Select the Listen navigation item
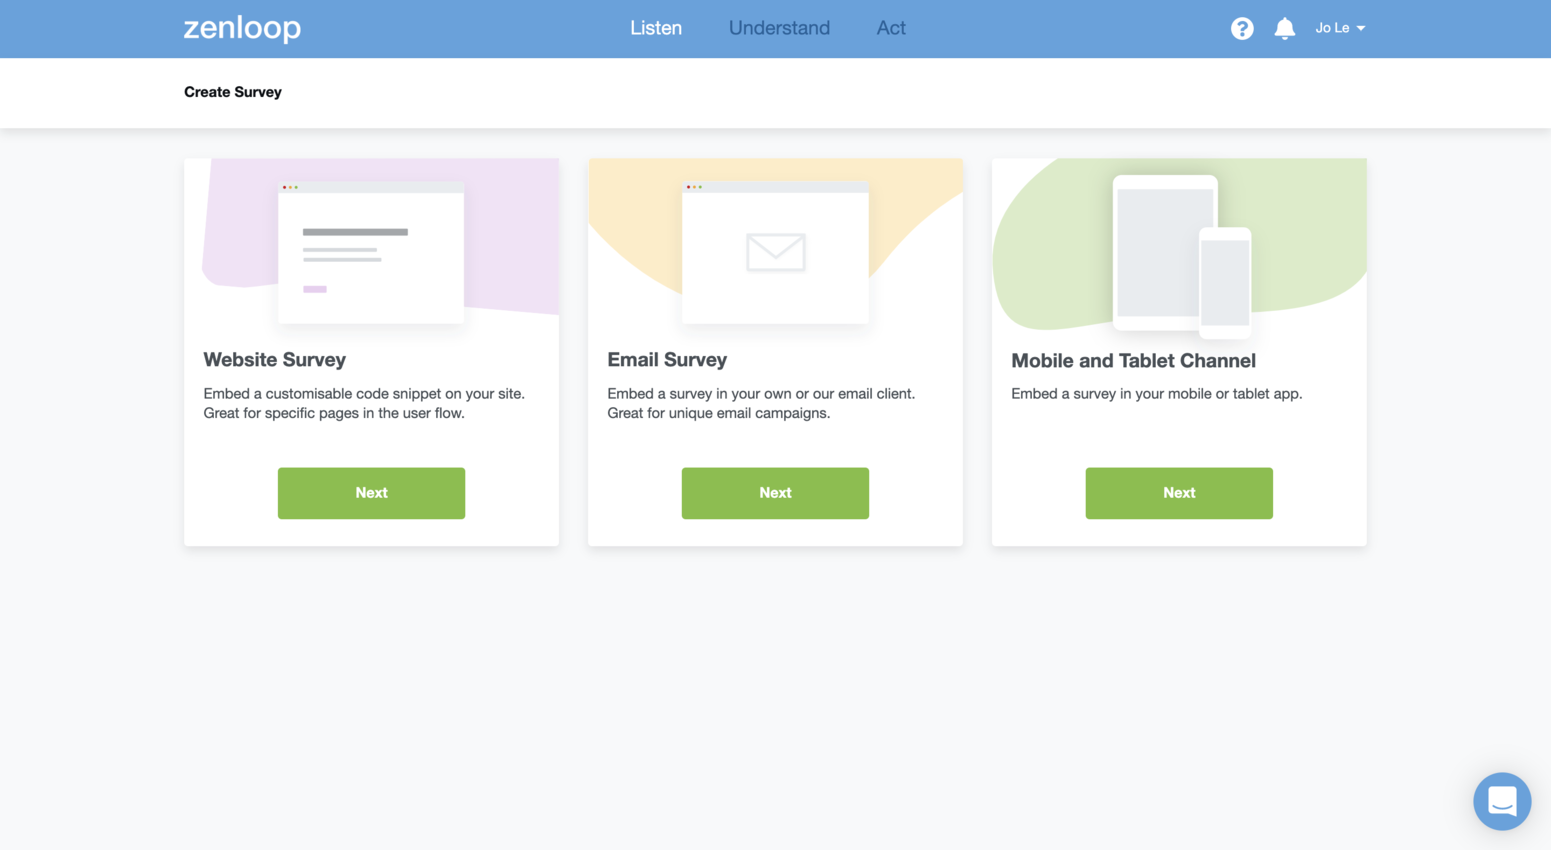 655,28
